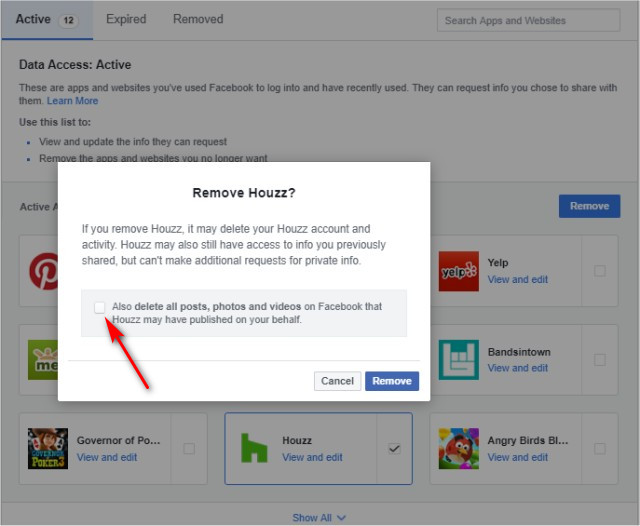Open the Expired tab
The image size is (640, 526).
126,19
